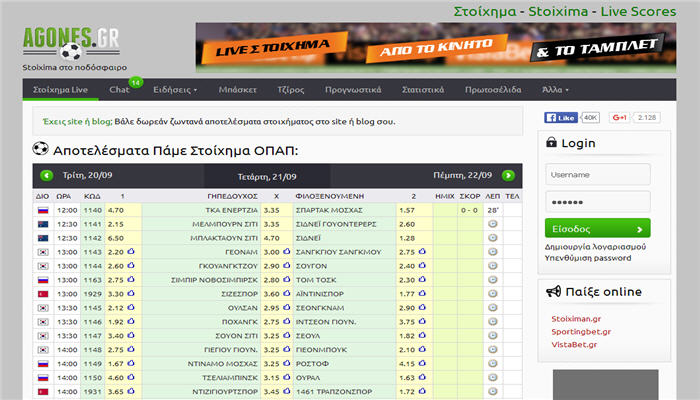Viewport: 700px width, 400px height.
Task: Click the Υπενθύμιση password link
Action: click(x=588, y=258)
